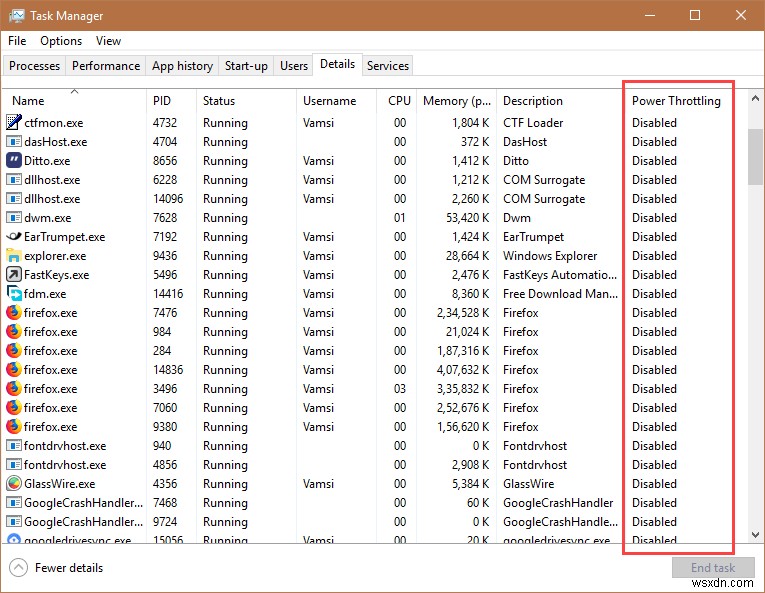765x593 pixels.
Task: Click the vertical scrollbar thumb
Action: [x=755, y=157]
